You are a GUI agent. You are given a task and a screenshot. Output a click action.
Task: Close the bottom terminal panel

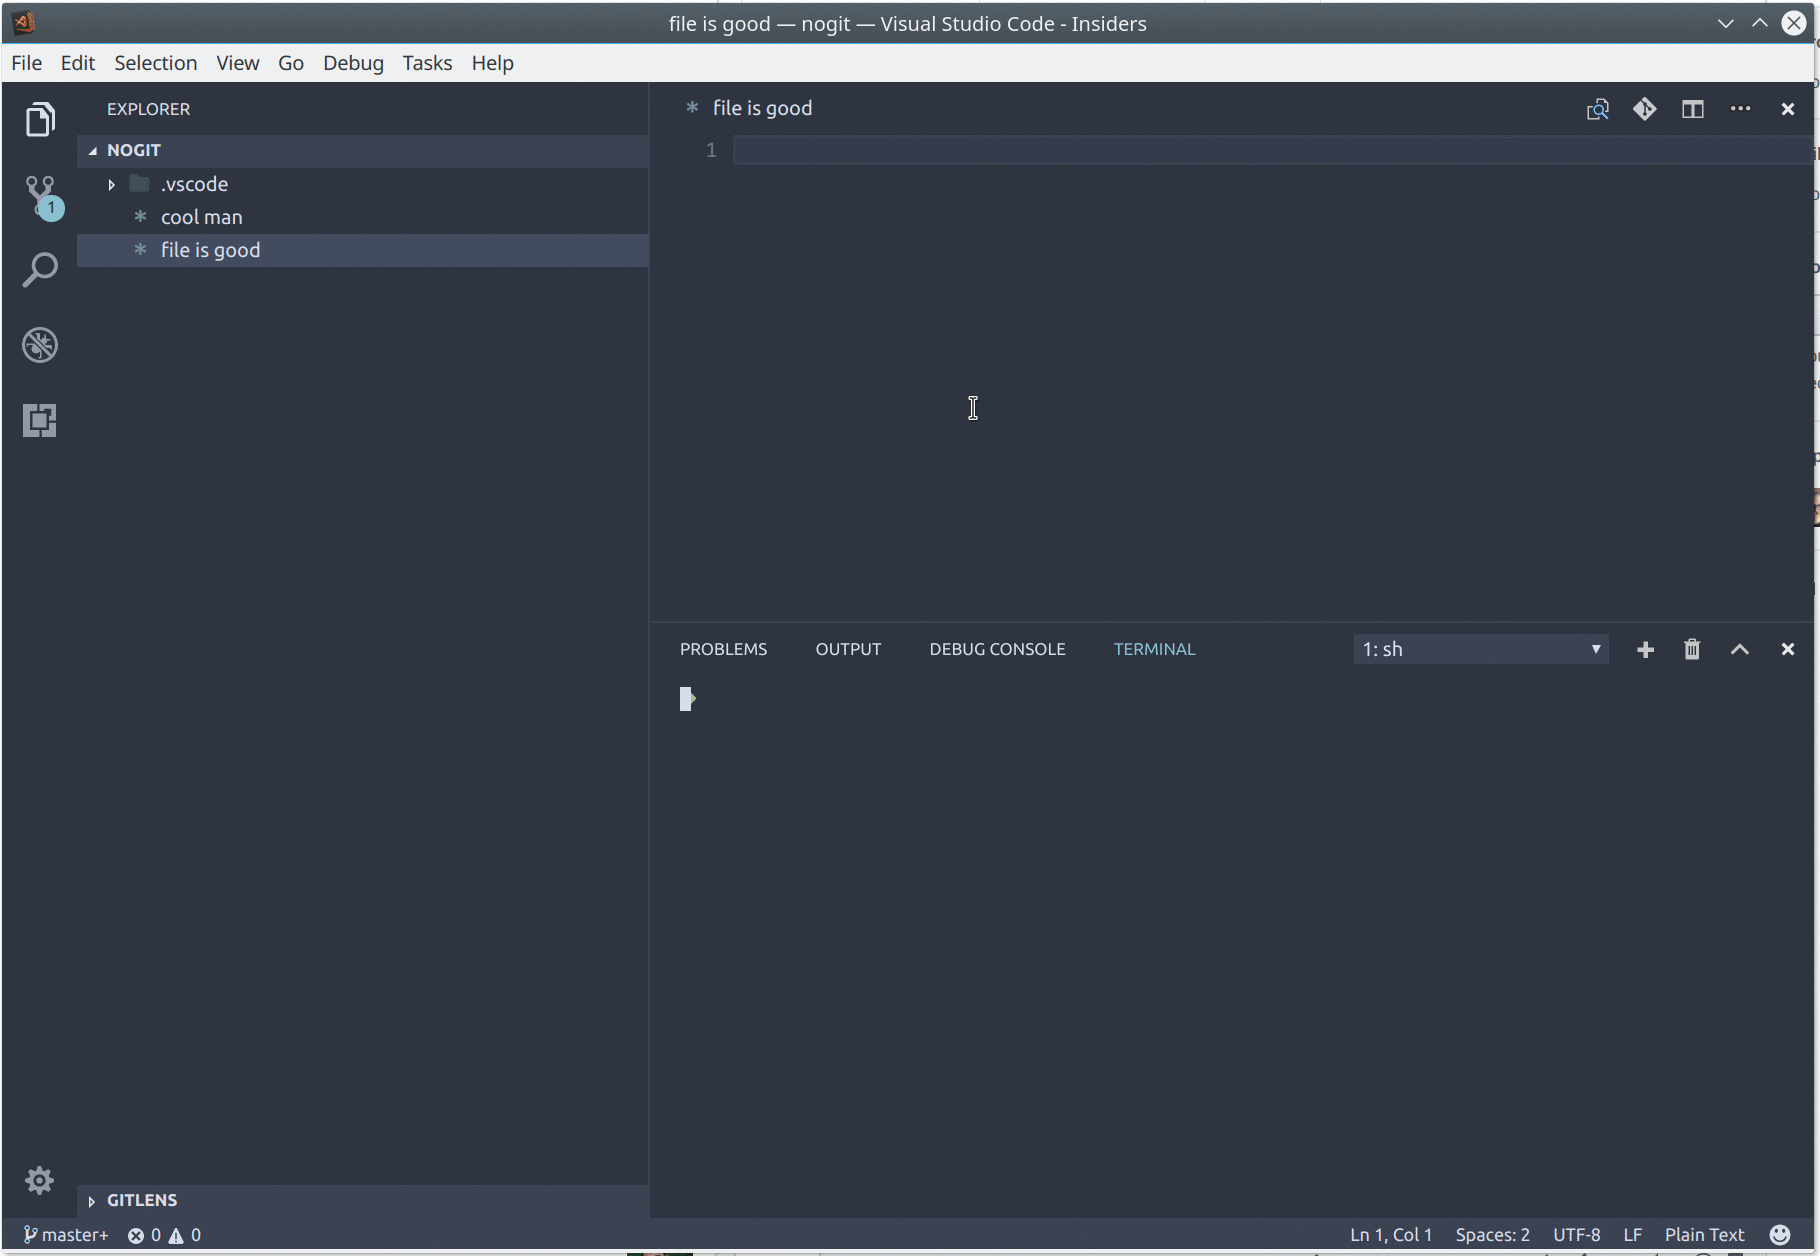point(1788,650)
